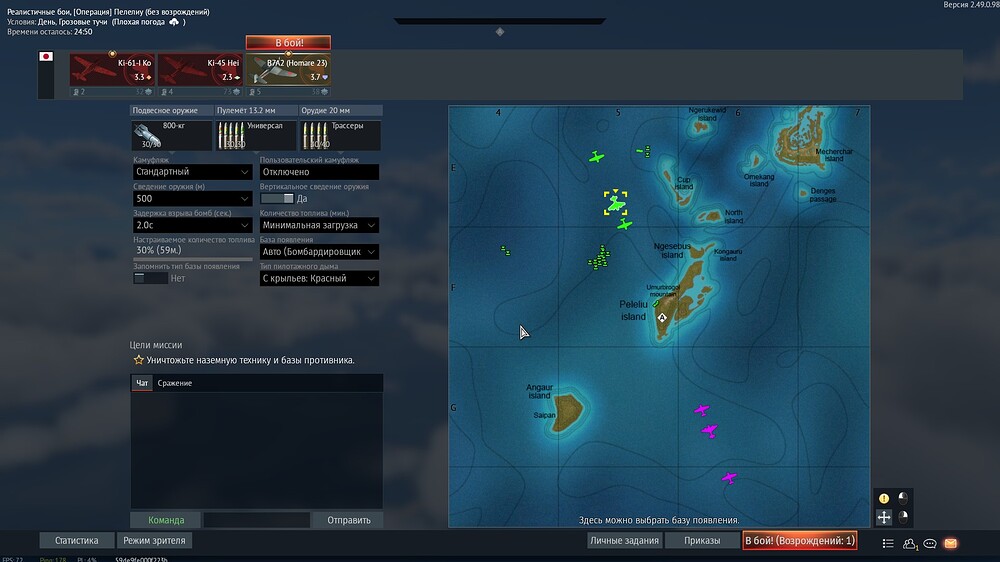
Task: Select the map pan arrows icon
Action: pyautogui.click(x=884, y=517)
